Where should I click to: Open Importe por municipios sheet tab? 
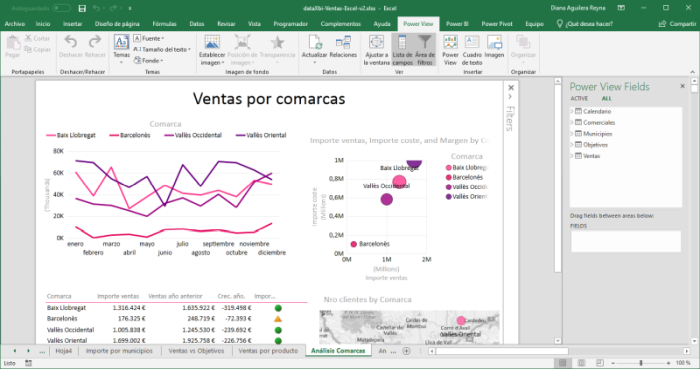(119, 351)
